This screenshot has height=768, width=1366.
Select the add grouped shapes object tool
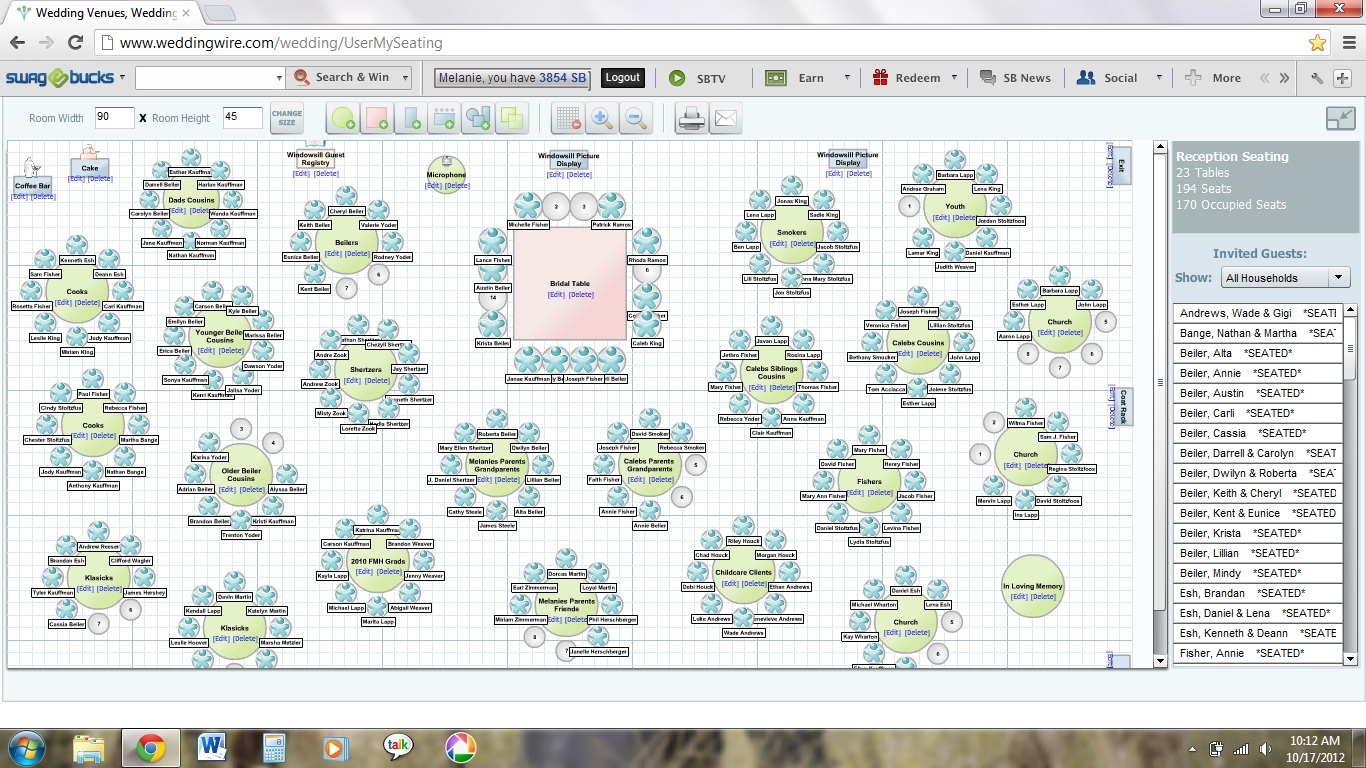click(477, 118)
